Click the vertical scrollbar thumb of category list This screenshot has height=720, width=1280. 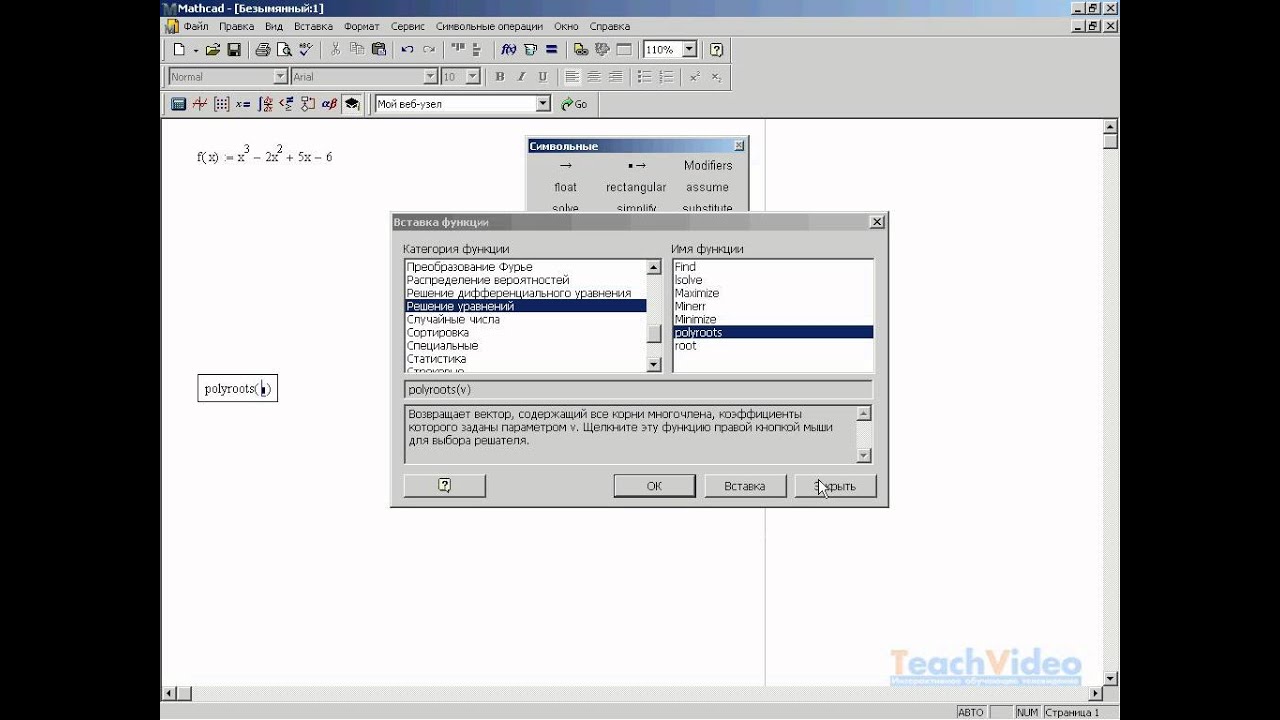click(x=654, y=333)
